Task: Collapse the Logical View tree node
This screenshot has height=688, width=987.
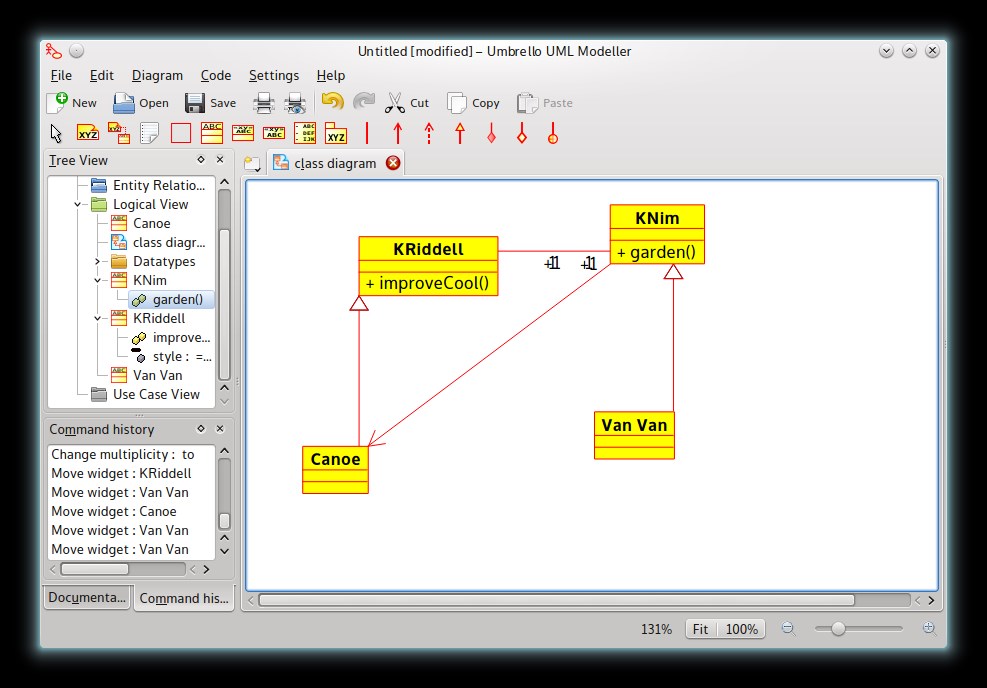Action: click(x=78, y=204)
